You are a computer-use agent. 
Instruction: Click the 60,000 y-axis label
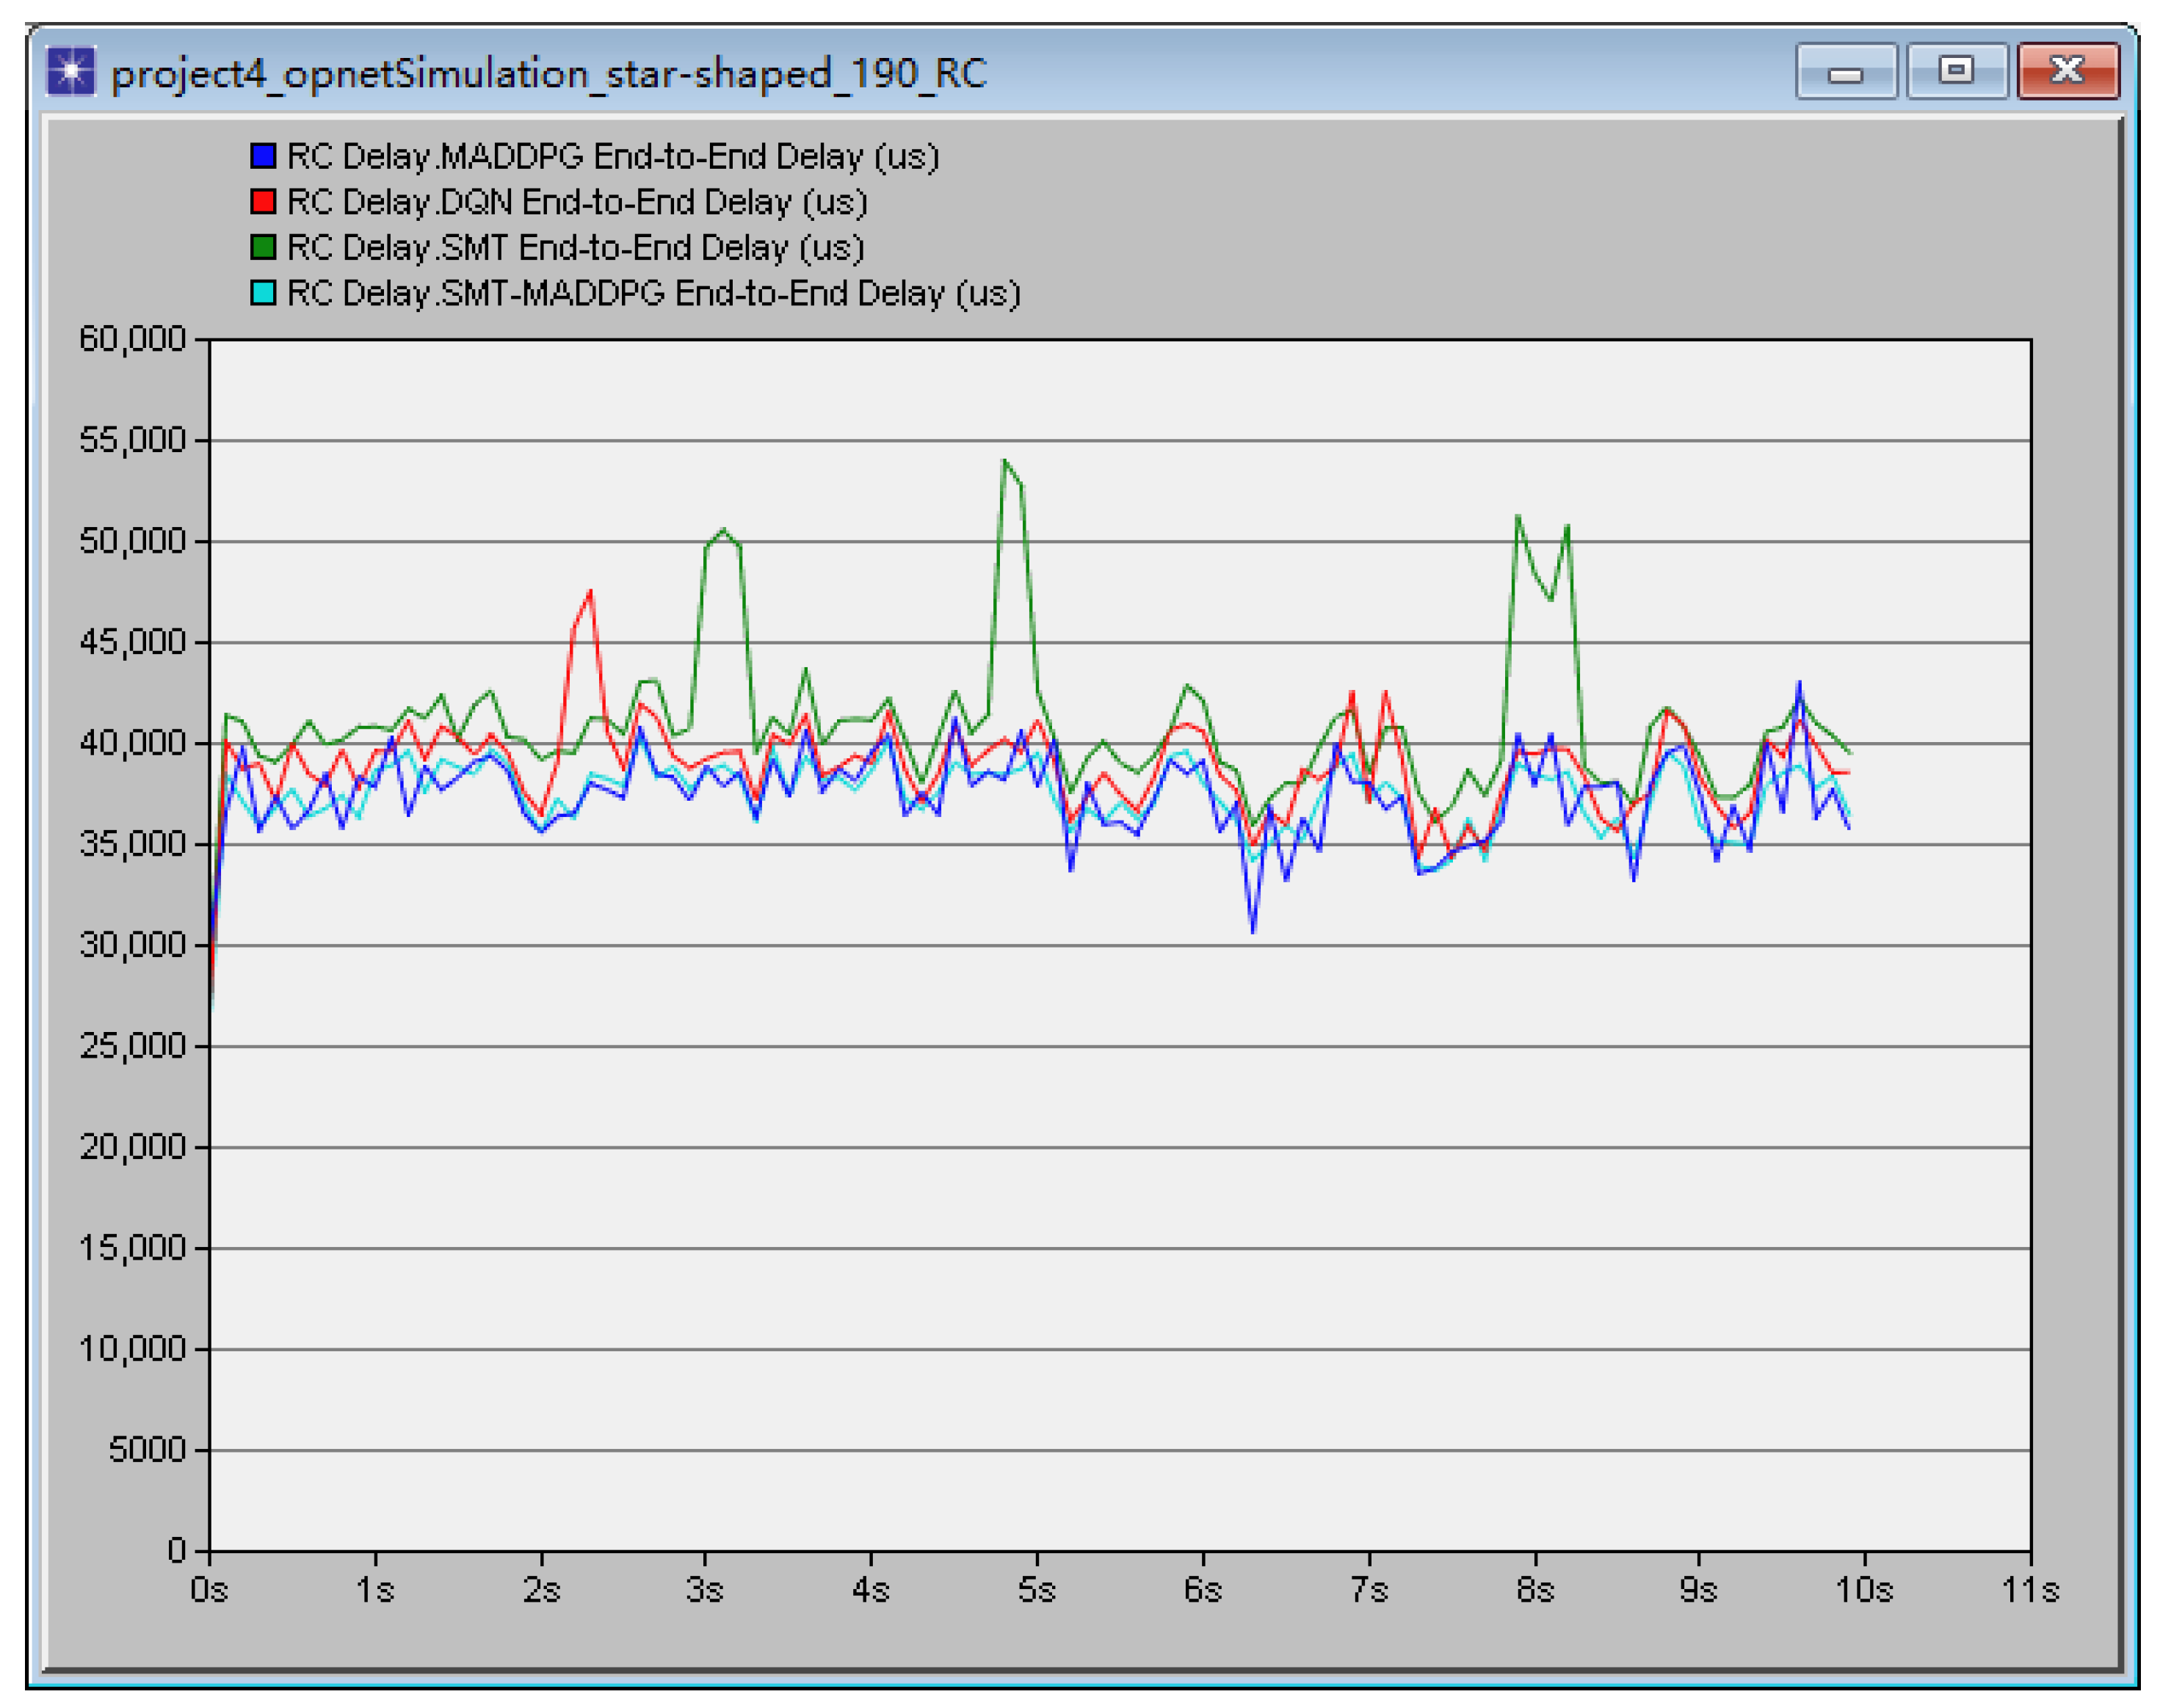(132, 339)
